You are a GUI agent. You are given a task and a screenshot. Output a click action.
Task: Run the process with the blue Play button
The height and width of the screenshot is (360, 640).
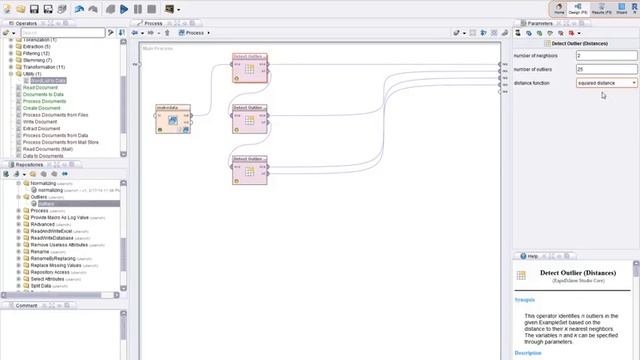[124, 9]
